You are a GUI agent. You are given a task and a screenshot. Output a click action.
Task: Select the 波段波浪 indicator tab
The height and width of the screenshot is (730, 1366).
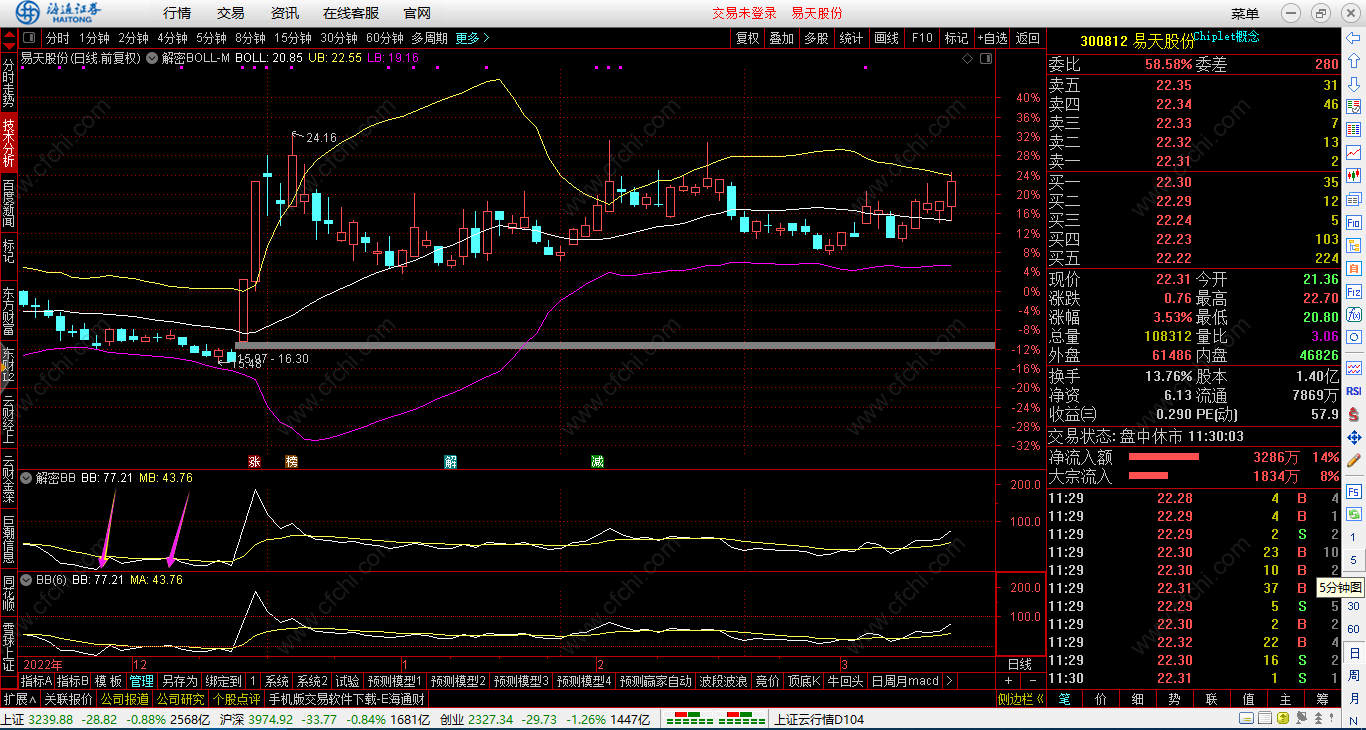(x=723, y=681)
